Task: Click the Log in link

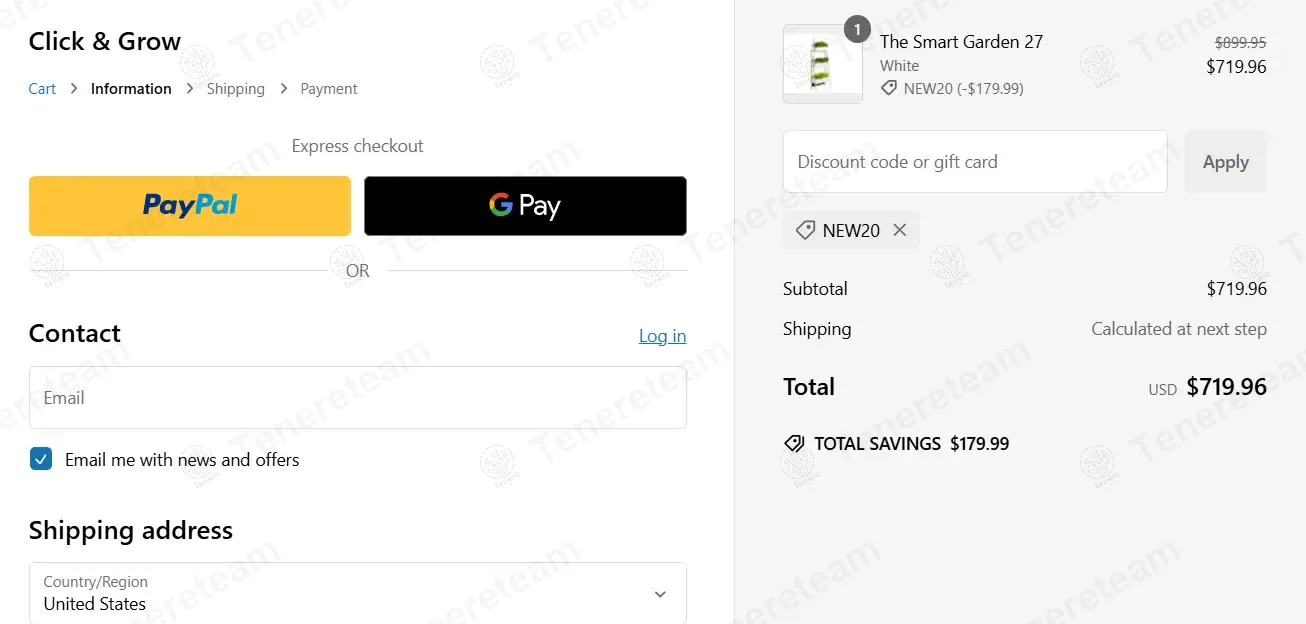Action: pos(662,336)
